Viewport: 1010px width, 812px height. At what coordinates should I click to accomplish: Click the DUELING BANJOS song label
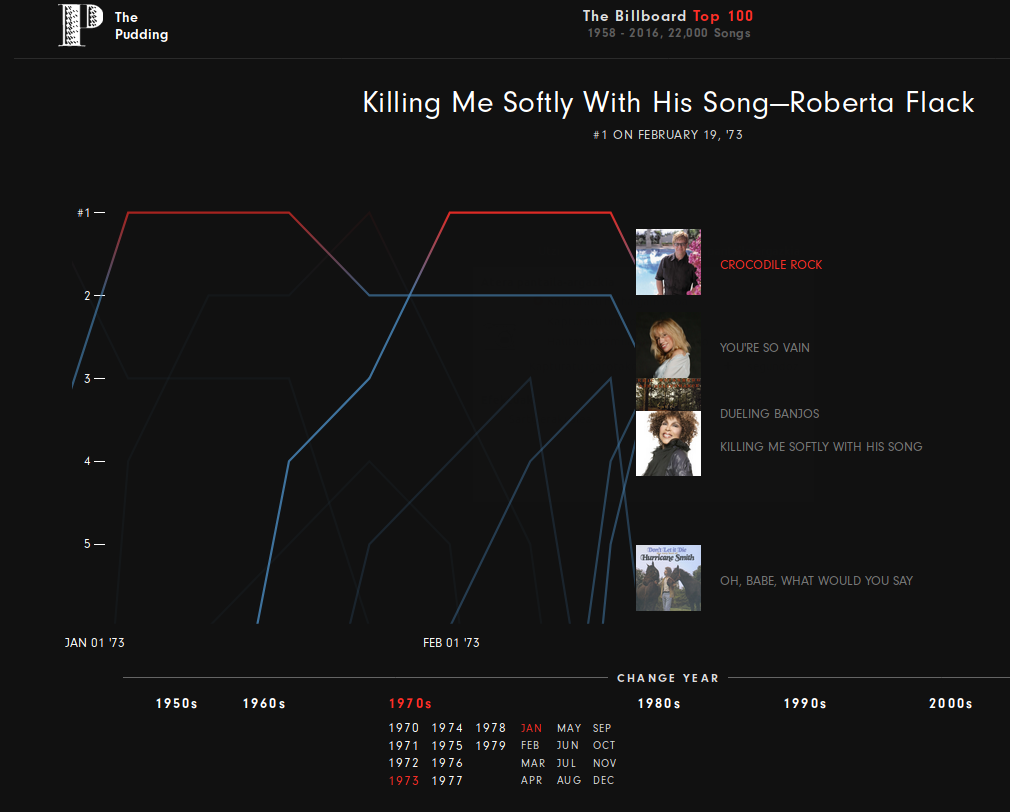pyautogui.click(x=770, y=413)
